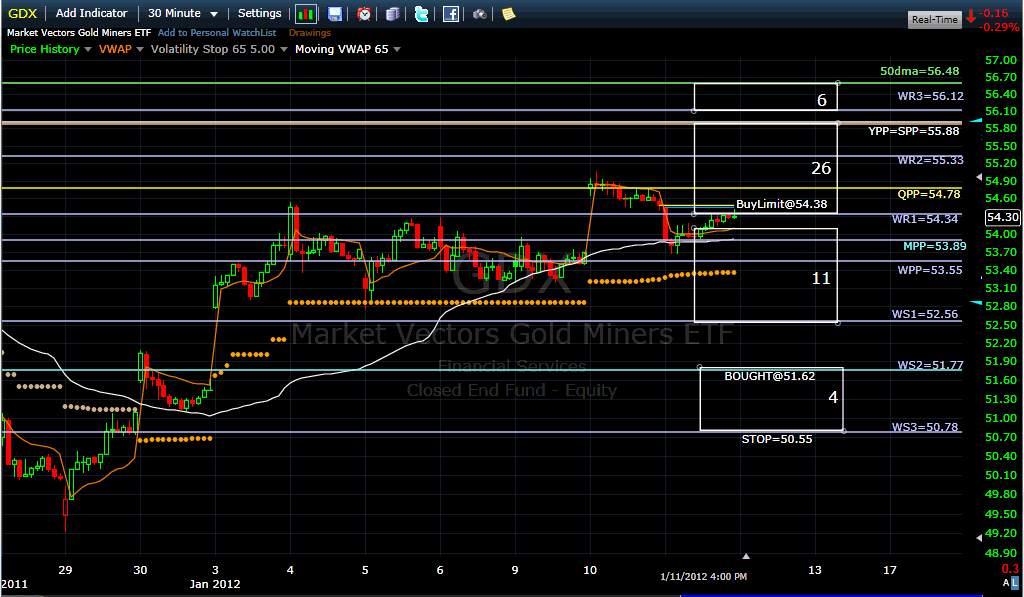Image resolution: width=1024 pixels, height=597 pixels.
Task: Click the Market Vectors Gold Miners ETF title
Action: point(79,33)
